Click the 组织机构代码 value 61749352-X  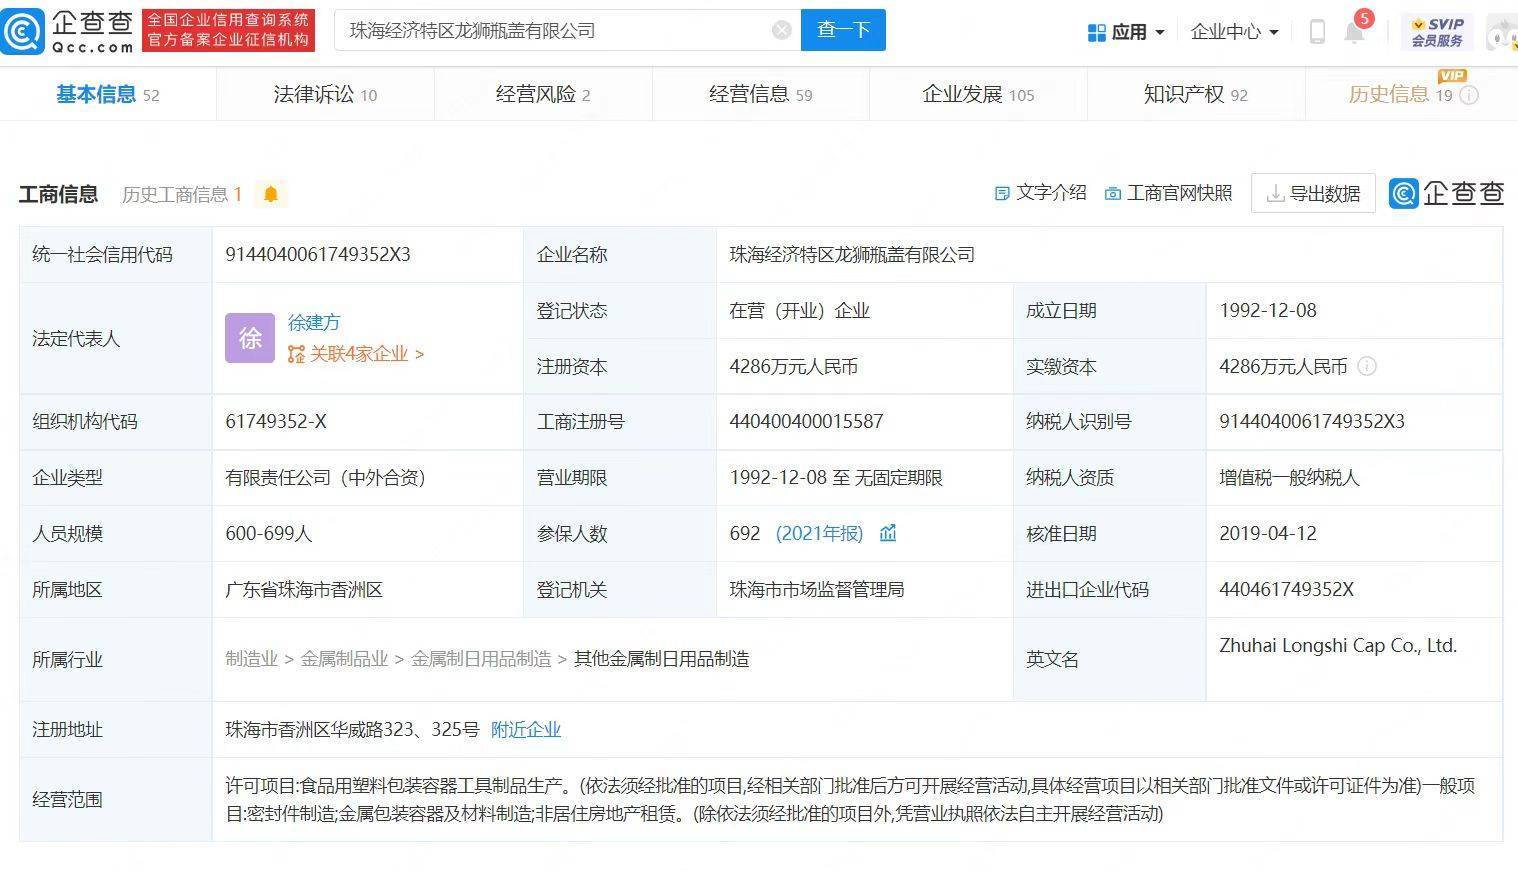(276, 421)
